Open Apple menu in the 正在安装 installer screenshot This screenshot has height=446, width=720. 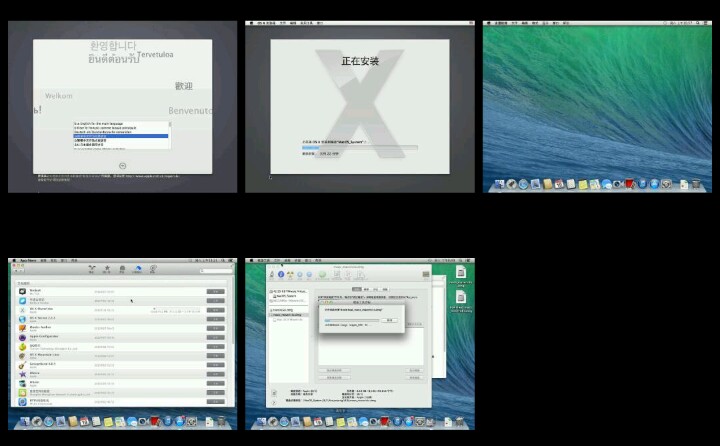(251, 23)
